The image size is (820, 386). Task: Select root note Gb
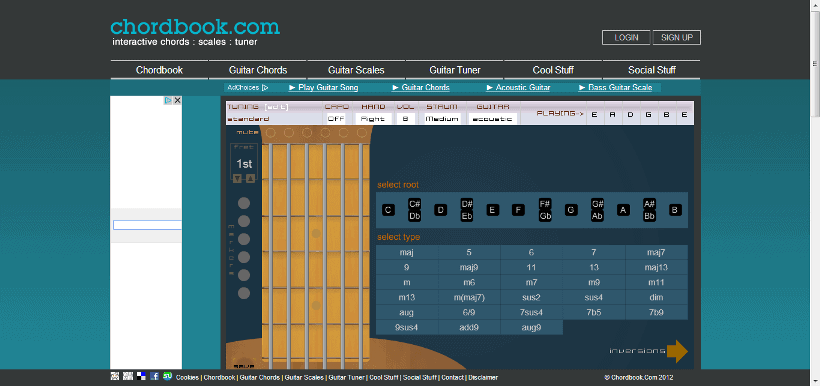(545, 216)
